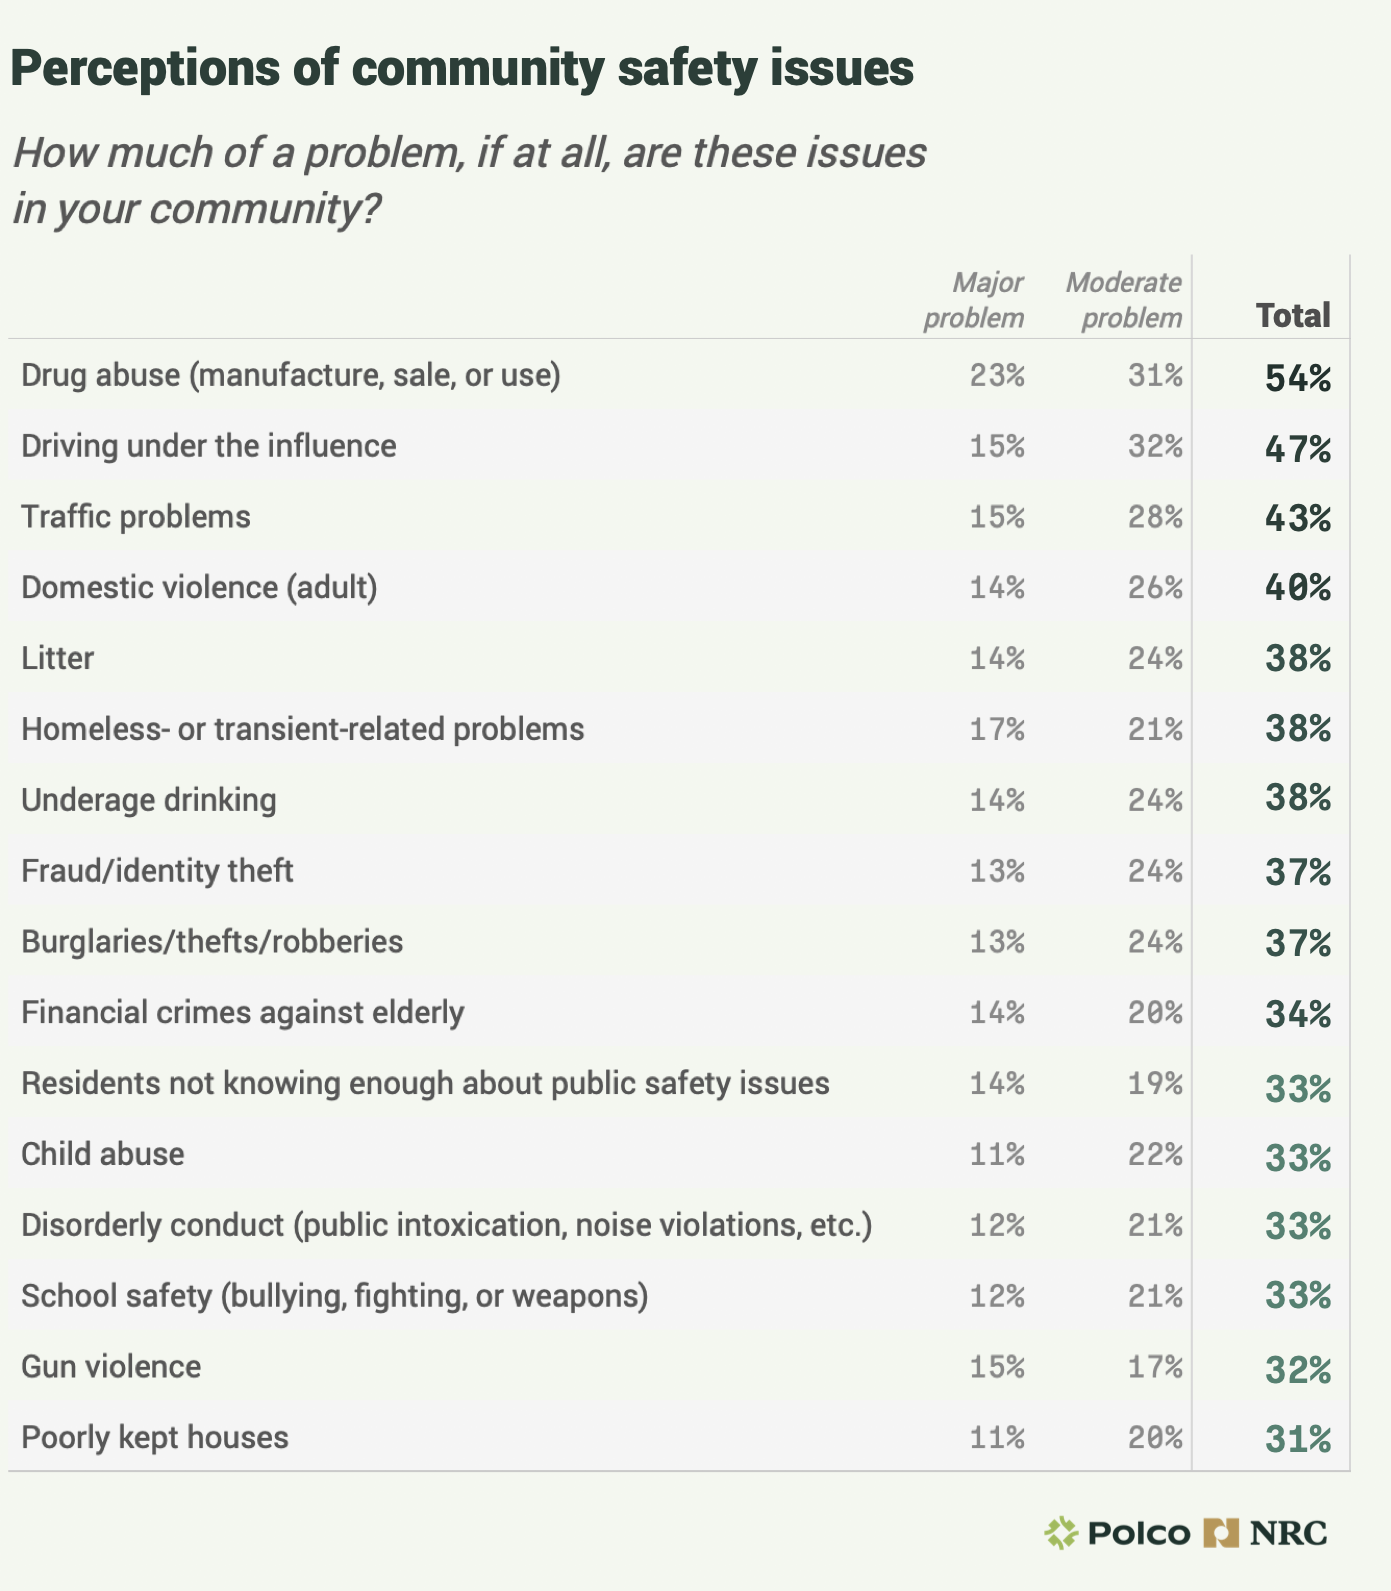Click the 54% total for Drug abuse
Screen dimensions: 1391x1591
tap(1298, 378)
